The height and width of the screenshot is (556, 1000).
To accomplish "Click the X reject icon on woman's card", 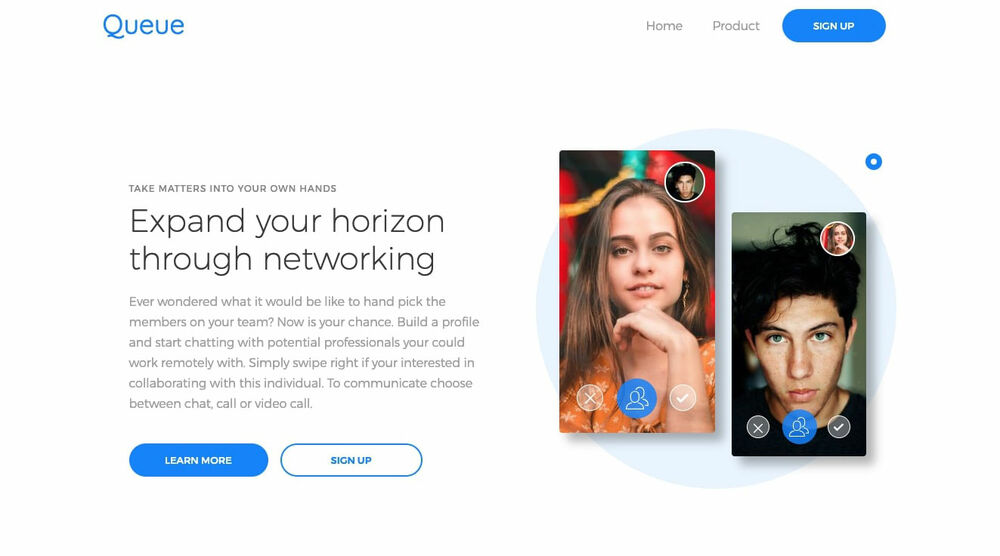I will coord(590,399).
